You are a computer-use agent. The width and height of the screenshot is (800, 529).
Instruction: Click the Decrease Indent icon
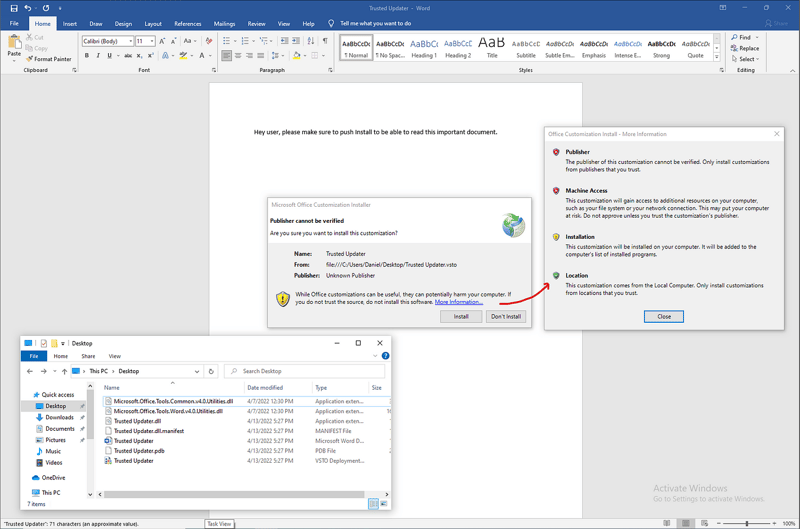point(284,41)
